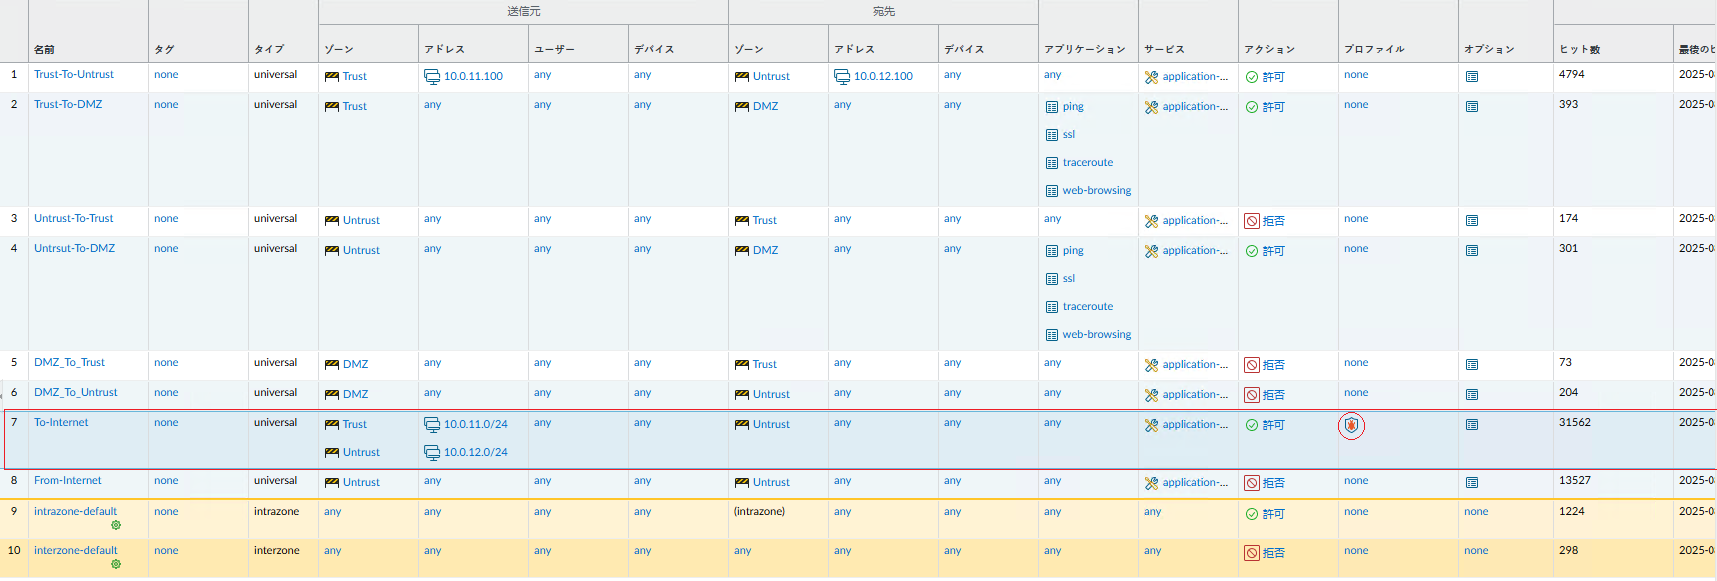This screenshot has height=581, width=1717.
Task: Click the web-browsing application in Untrsut-To-DMZ rule
Action: coord(1096,335)
